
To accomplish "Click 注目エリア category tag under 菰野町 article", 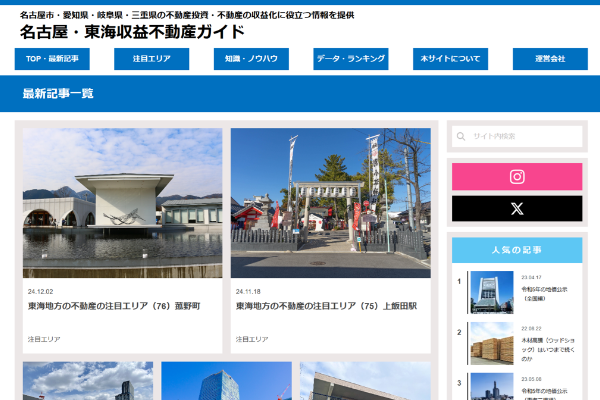I will pyautogui.click(x=44, y=339).
